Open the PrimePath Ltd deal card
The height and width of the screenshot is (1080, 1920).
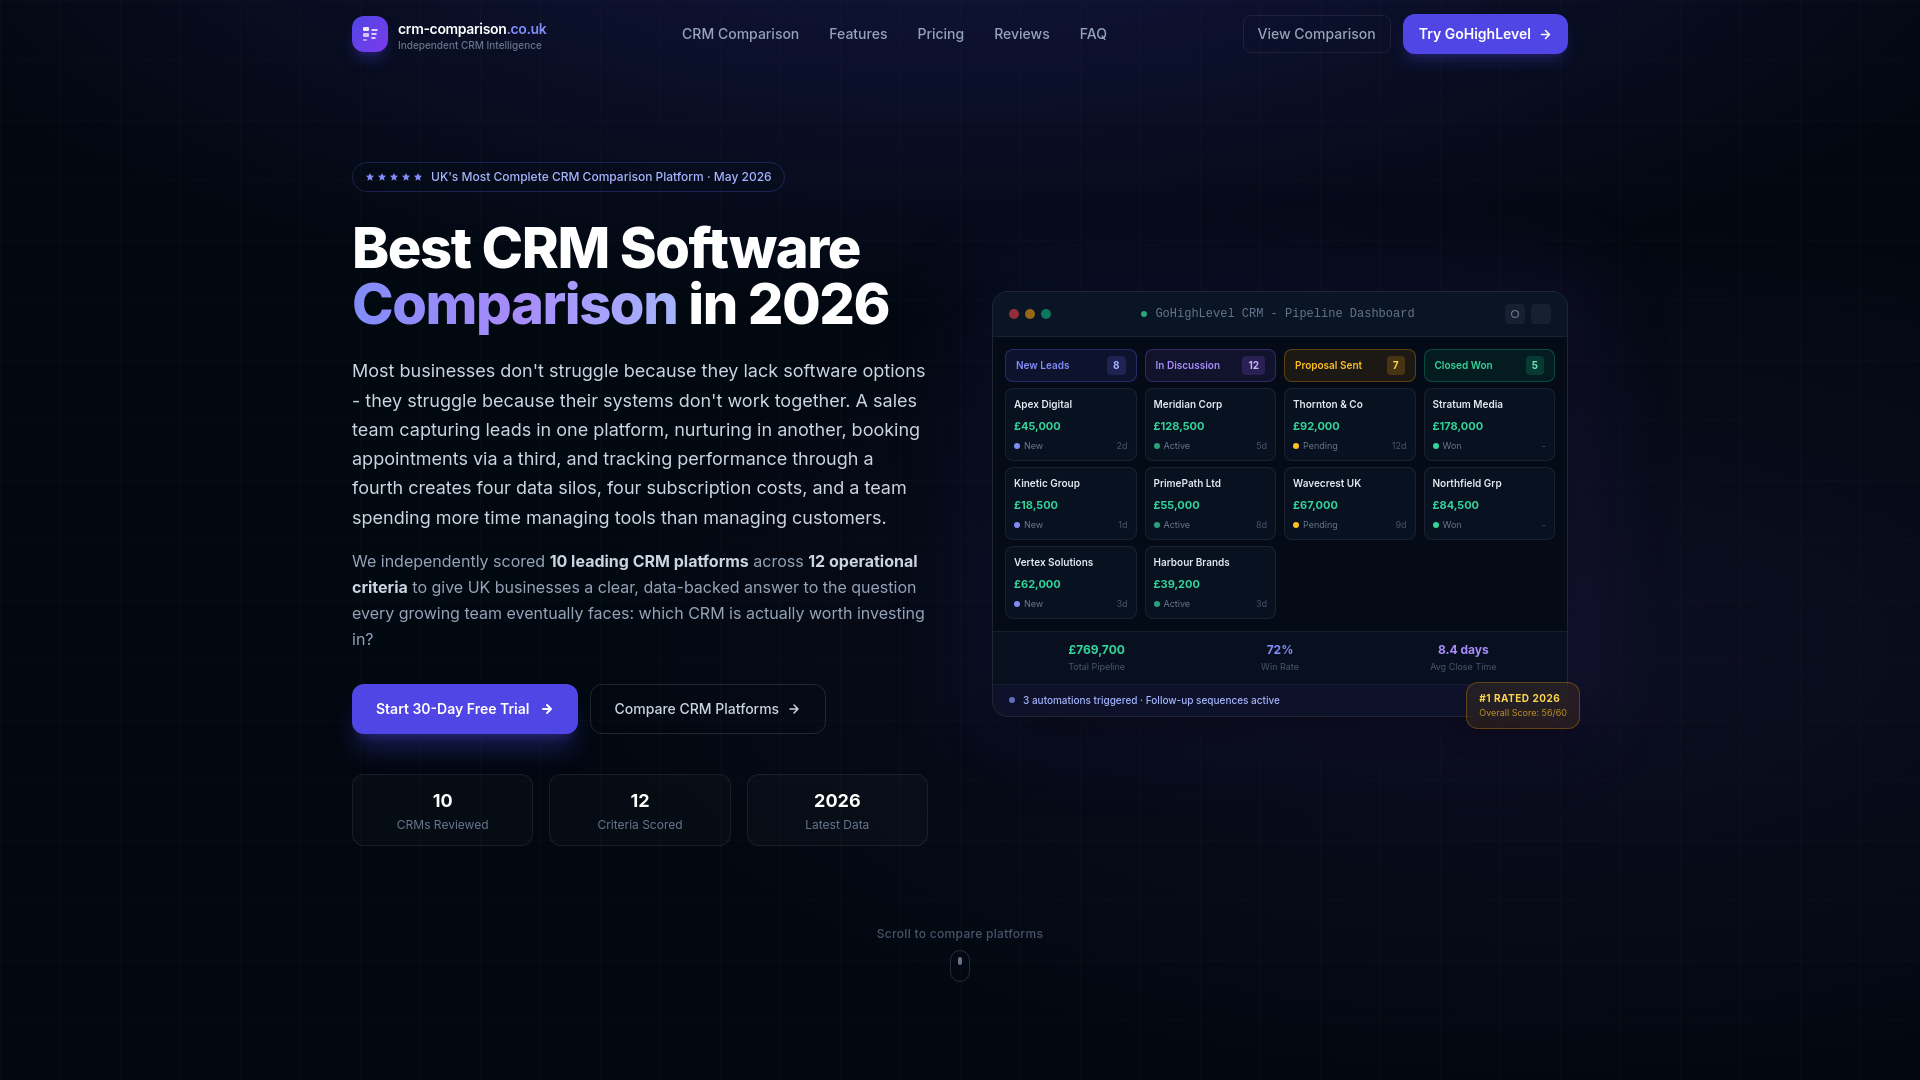tap(1210, 503)
